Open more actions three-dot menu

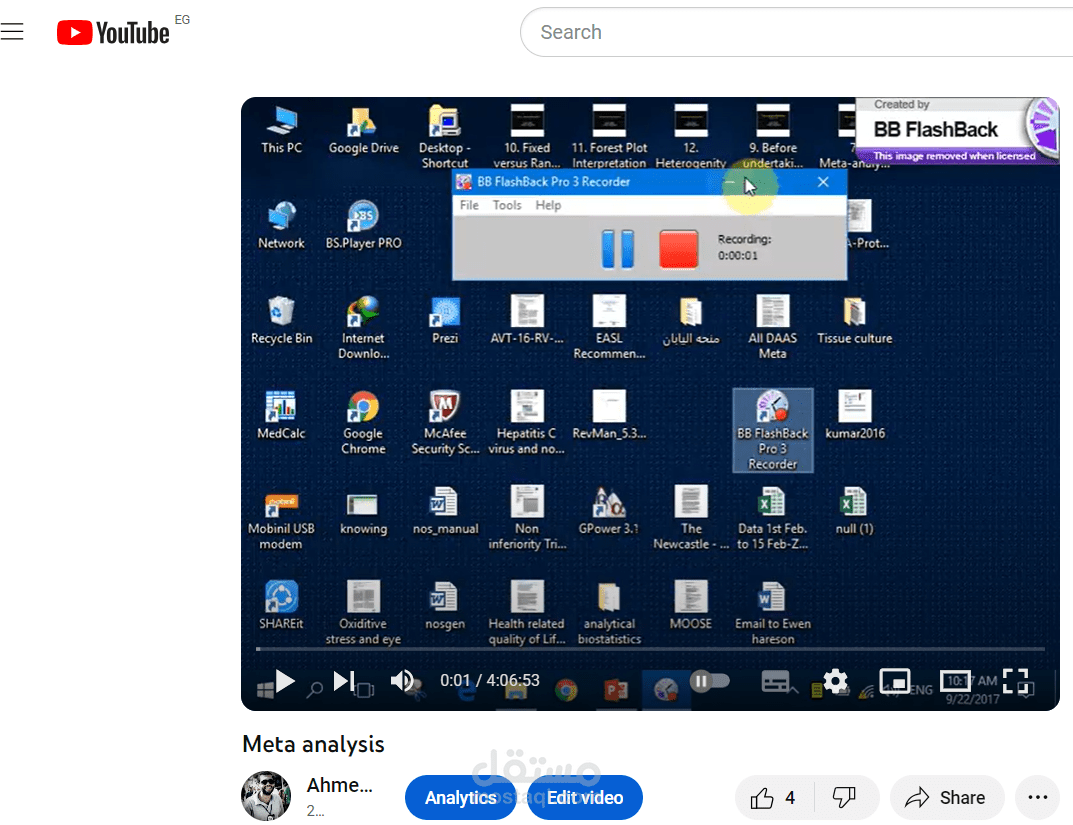pos(1037,798)
